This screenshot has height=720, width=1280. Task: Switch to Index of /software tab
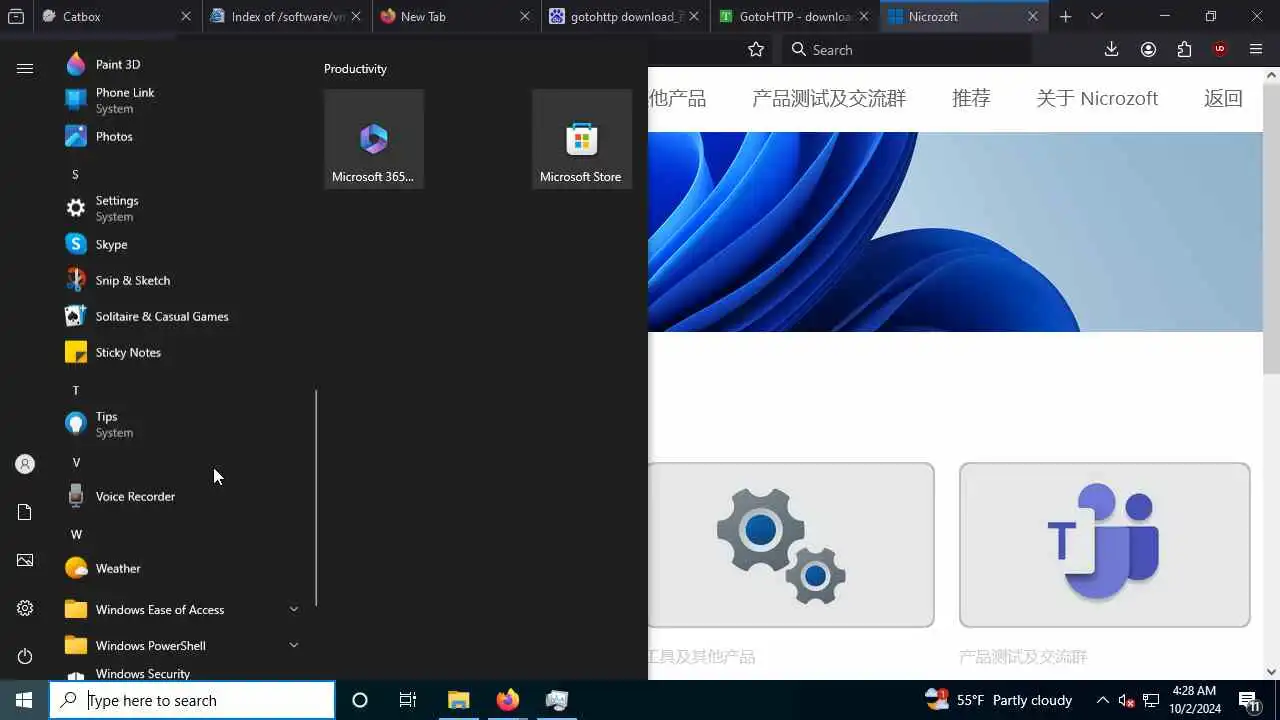287,17
